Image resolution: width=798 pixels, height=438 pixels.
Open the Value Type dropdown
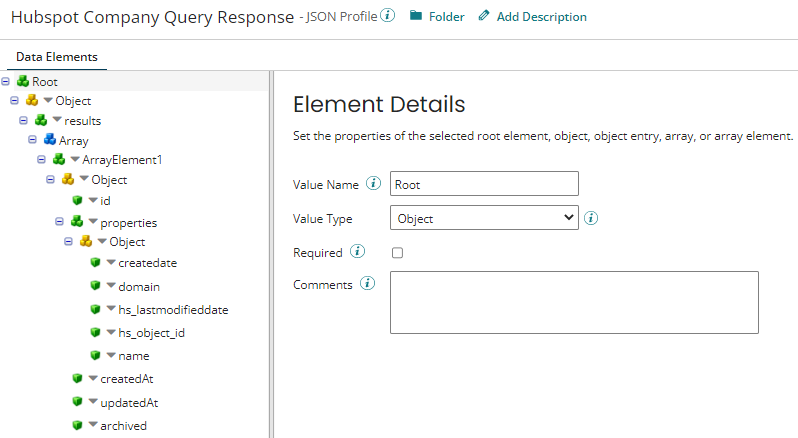point(484,218)
